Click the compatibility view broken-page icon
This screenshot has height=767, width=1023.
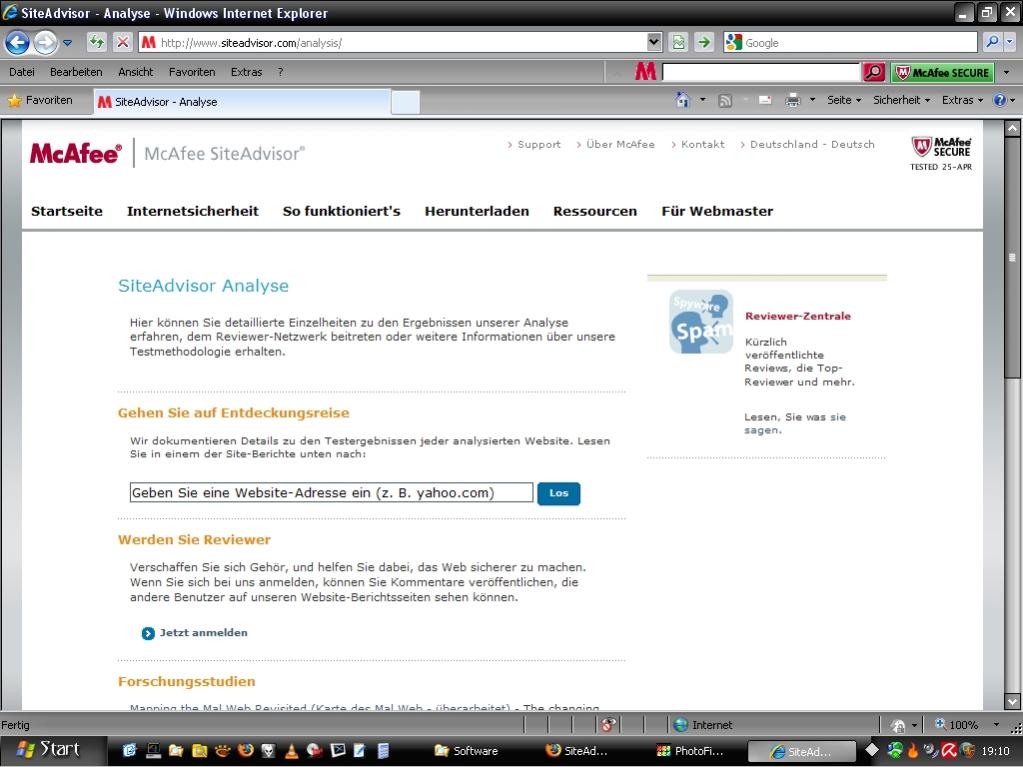pos(679,42)
